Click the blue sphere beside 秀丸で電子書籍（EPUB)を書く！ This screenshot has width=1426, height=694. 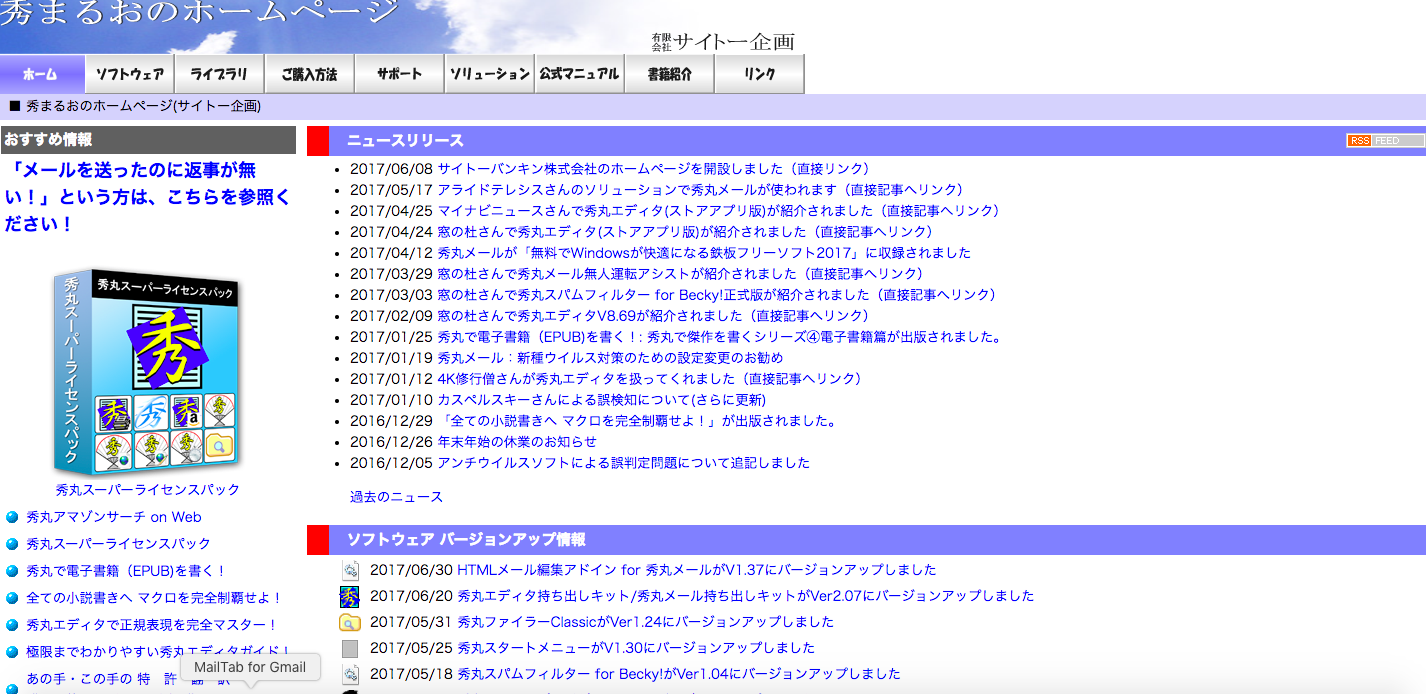click(10, 569)
